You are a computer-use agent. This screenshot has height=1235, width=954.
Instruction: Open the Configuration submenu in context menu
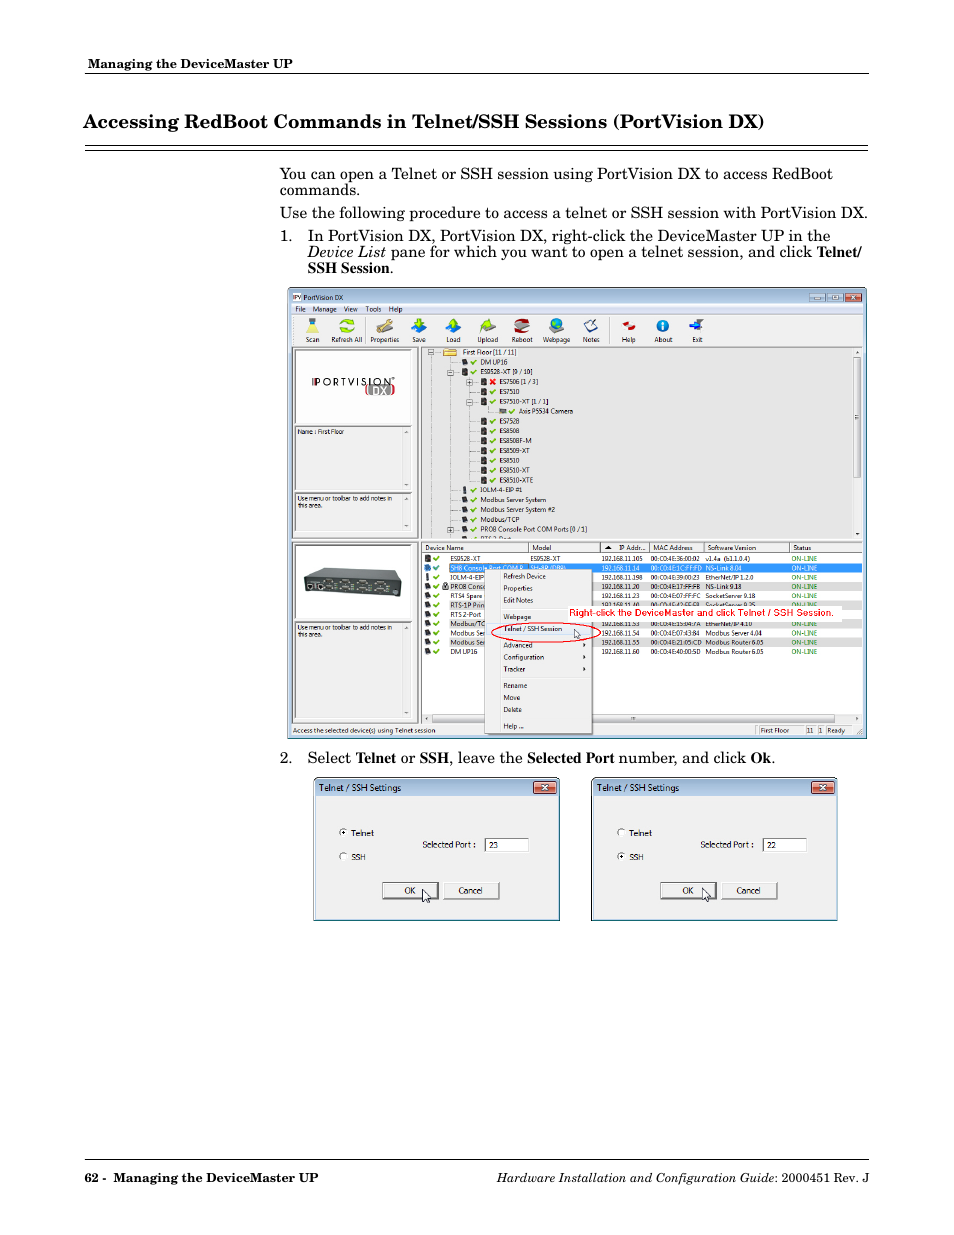(544, 658)
